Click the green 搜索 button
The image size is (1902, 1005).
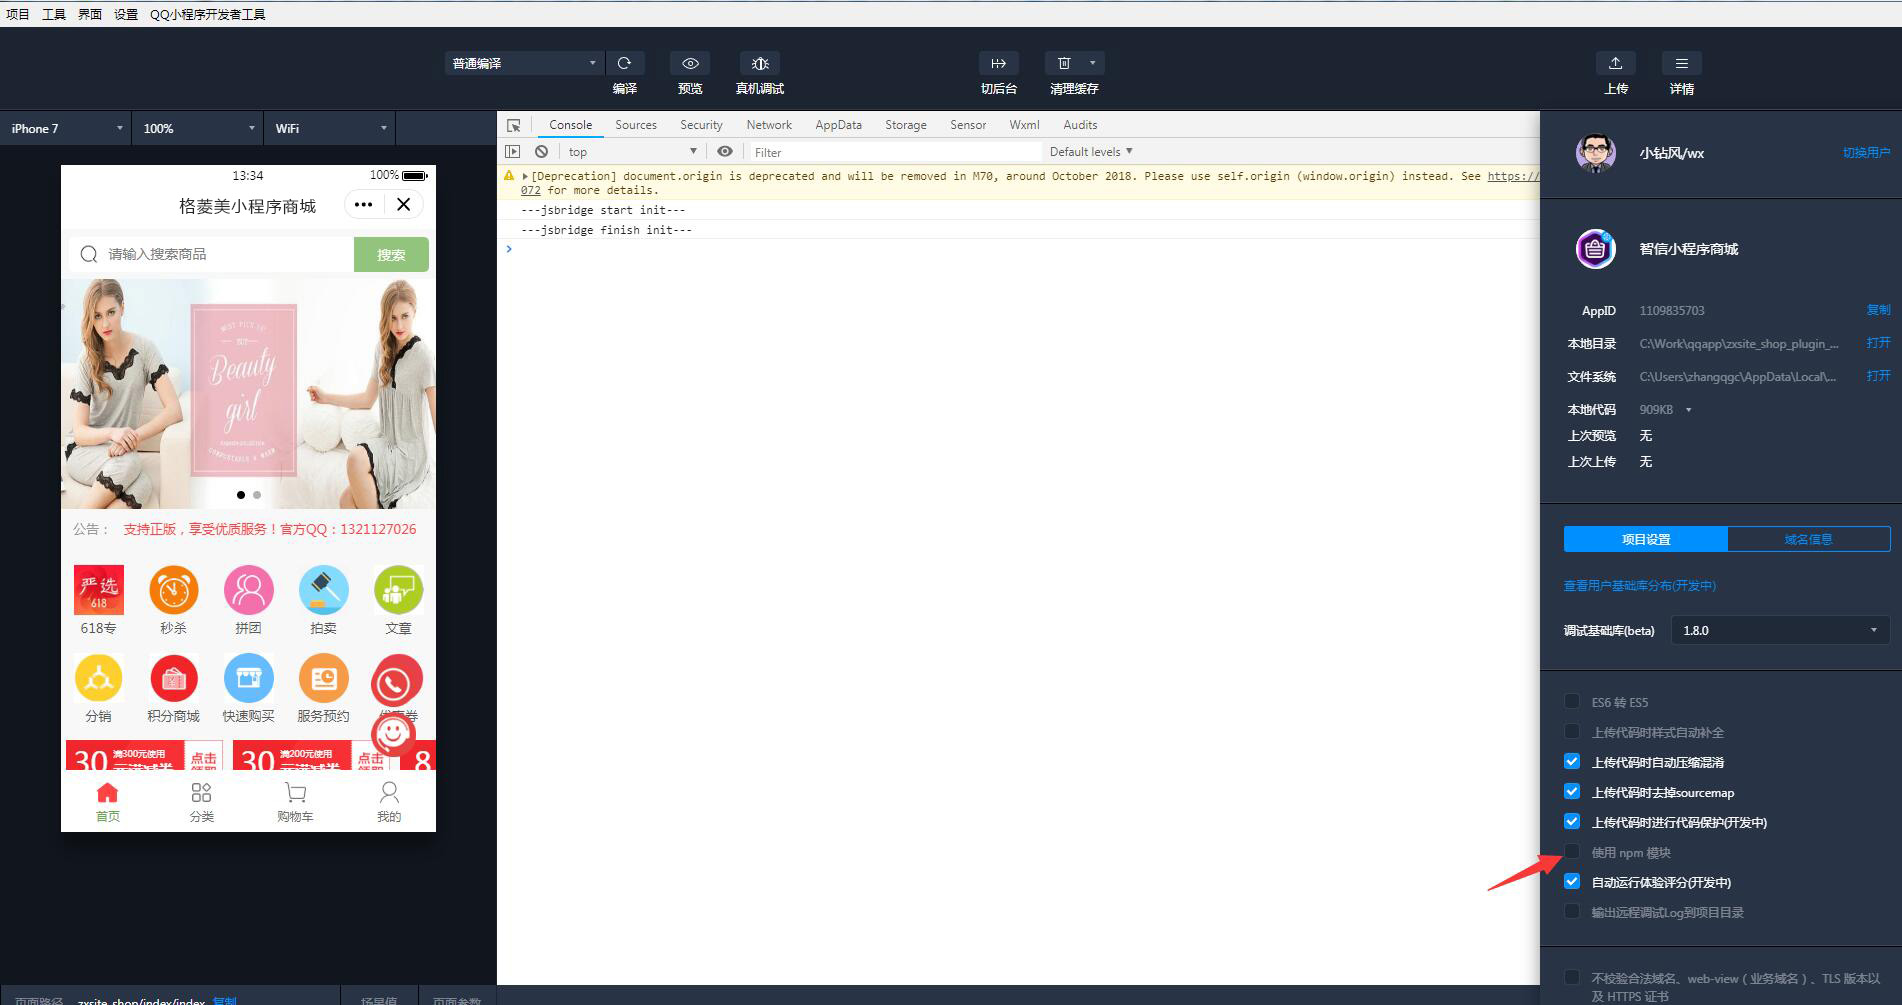[391, 254]
